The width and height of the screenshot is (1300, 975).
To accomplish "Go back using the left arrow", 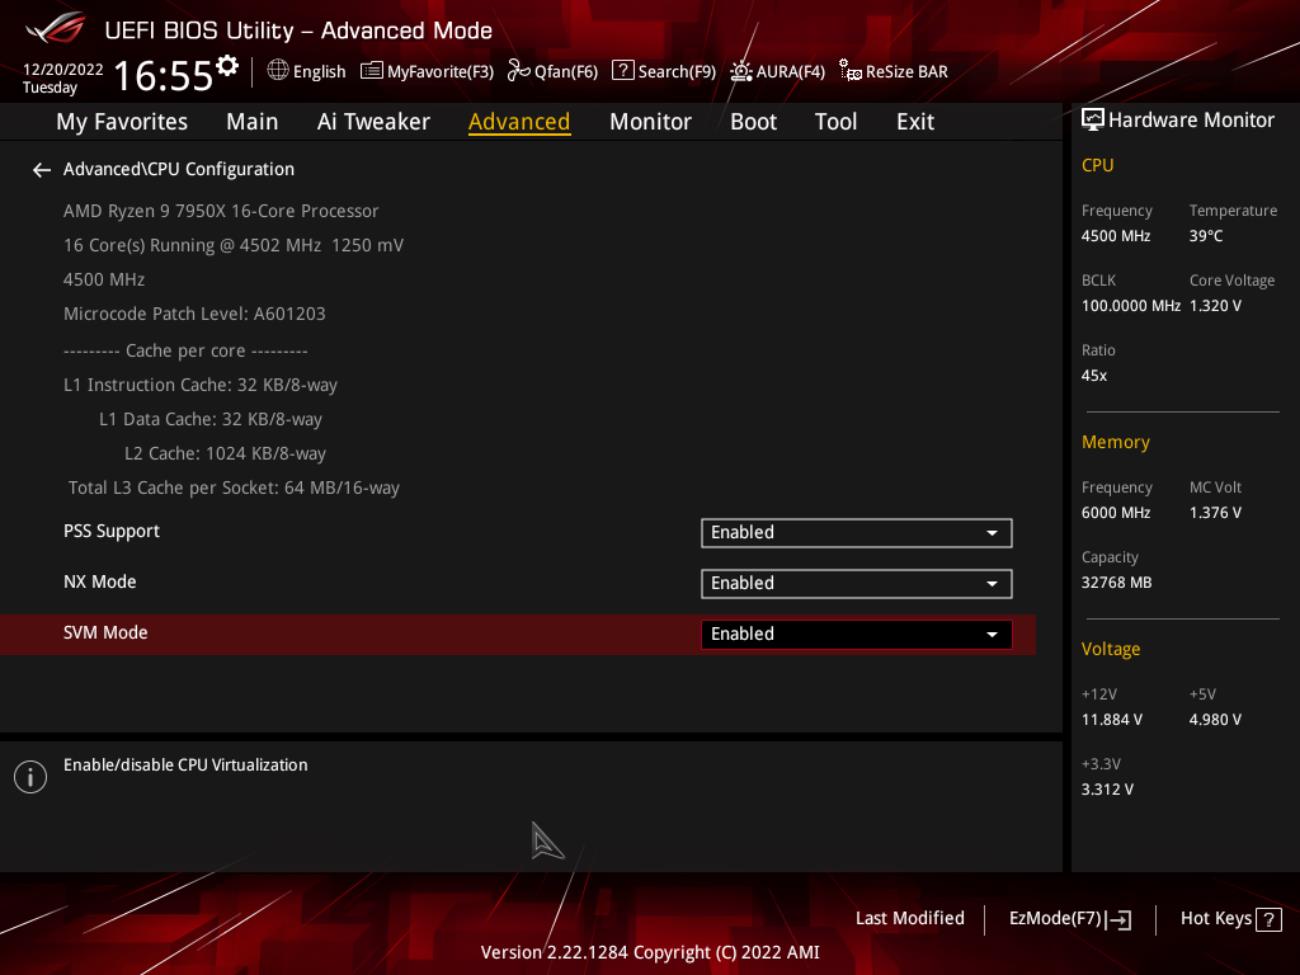I will (x=41, y=170).
